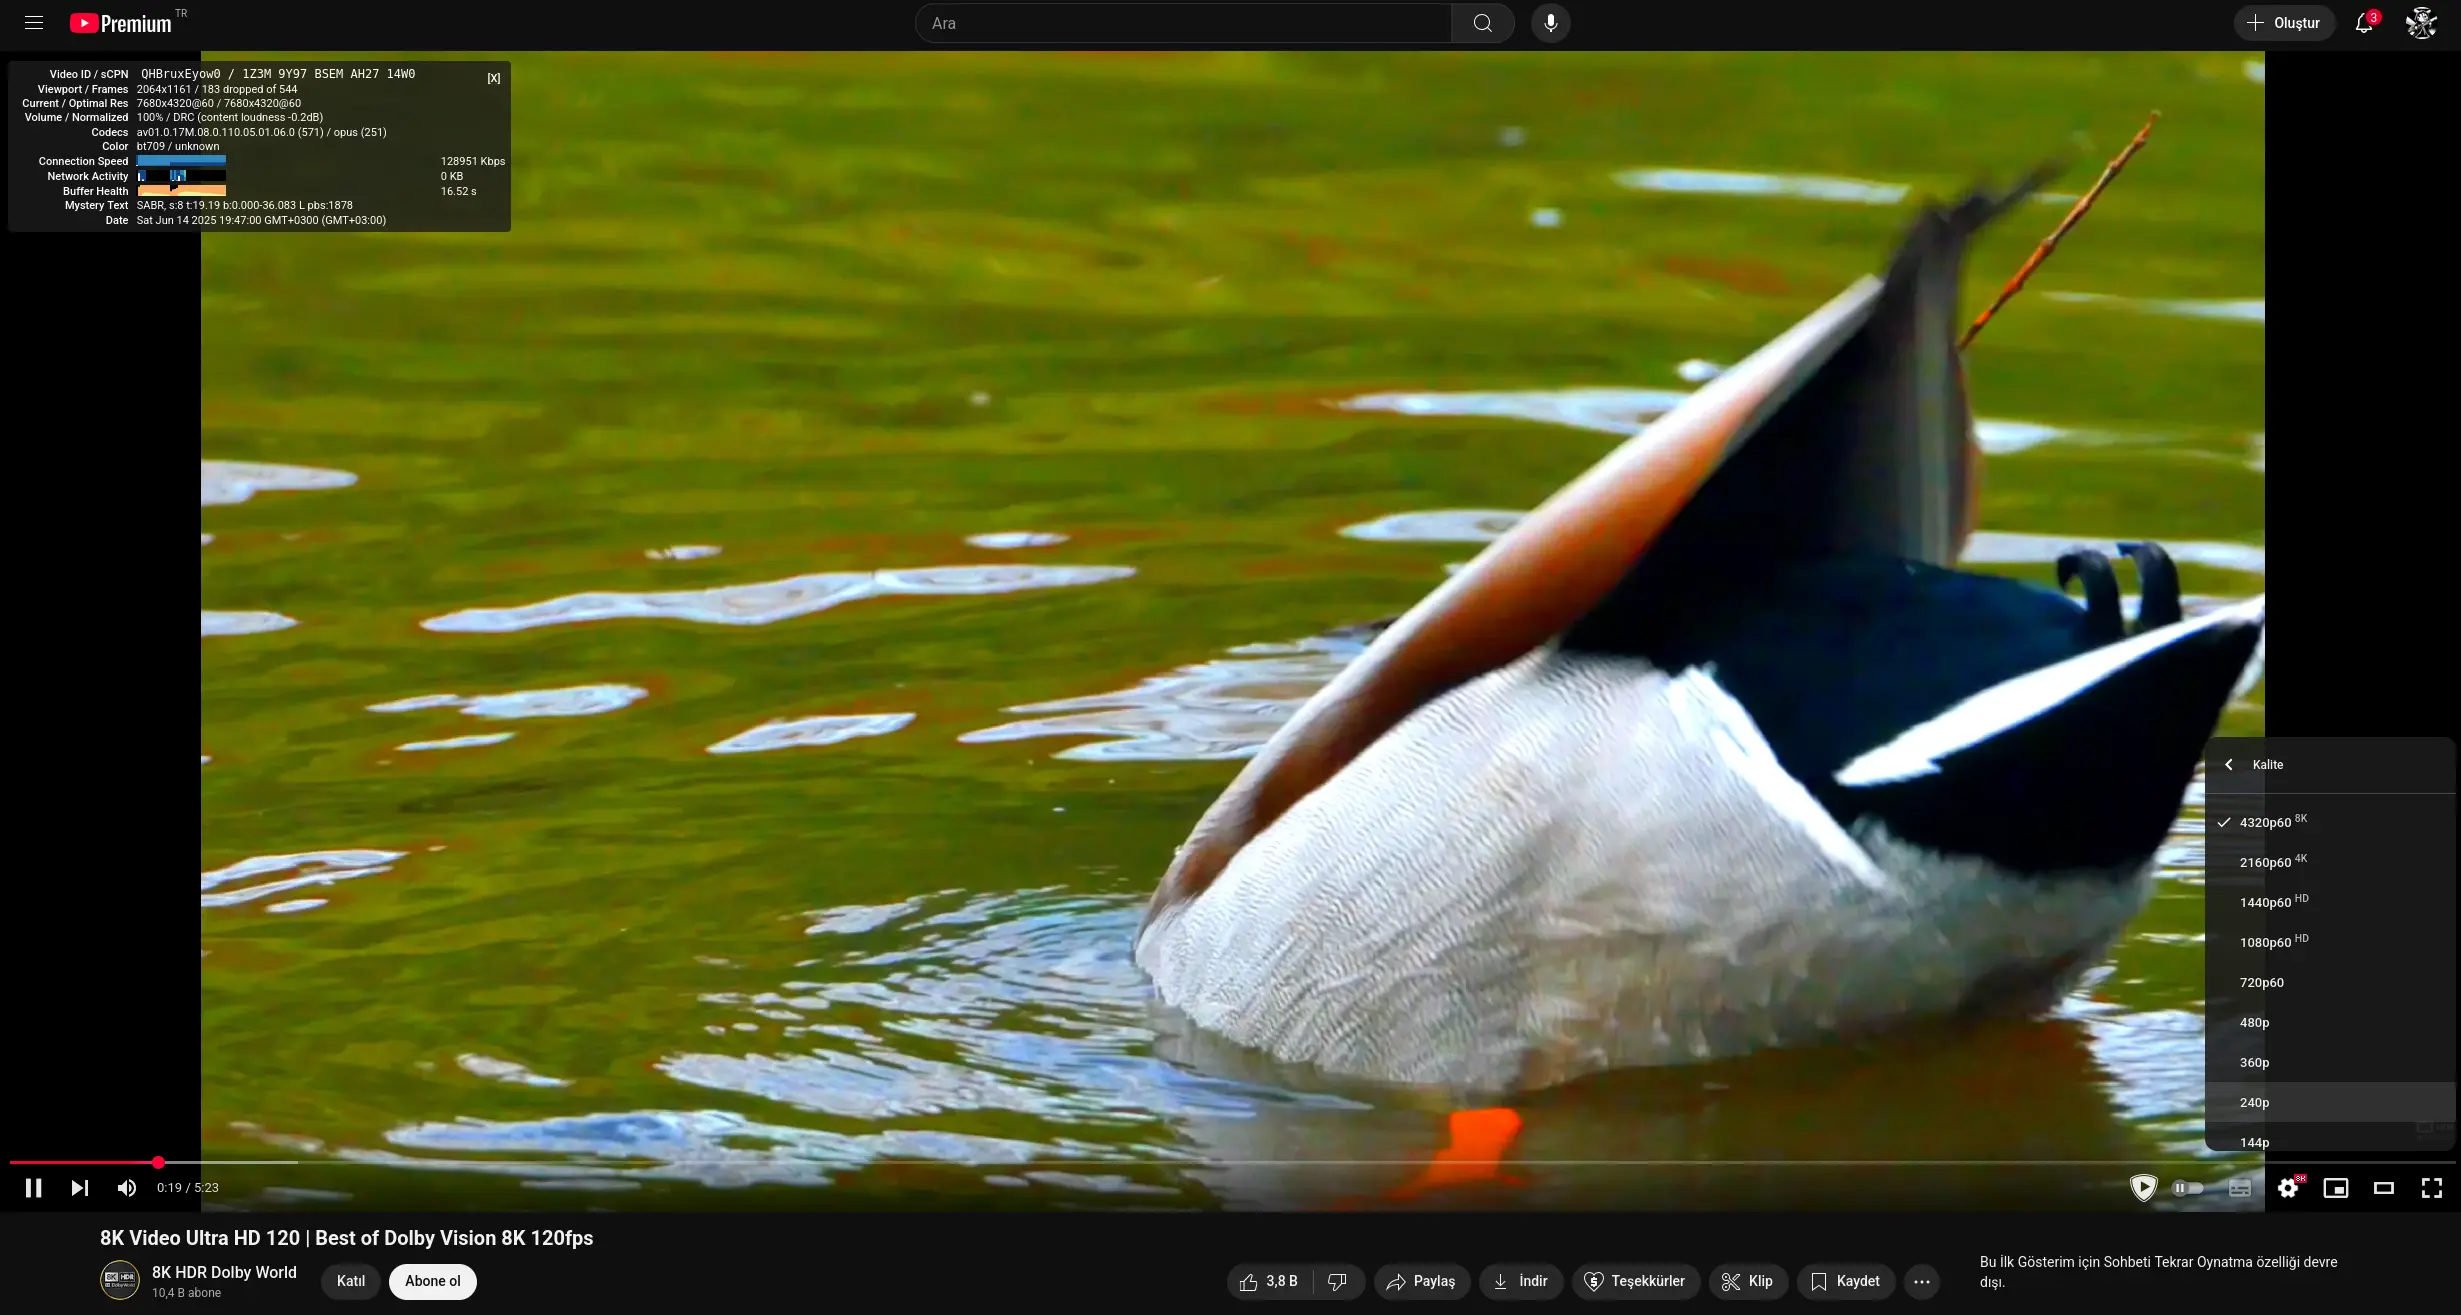Screen dimensions: 2461x1315
Task: Click the Klip clip button
Action: tap(1748, 1281)
